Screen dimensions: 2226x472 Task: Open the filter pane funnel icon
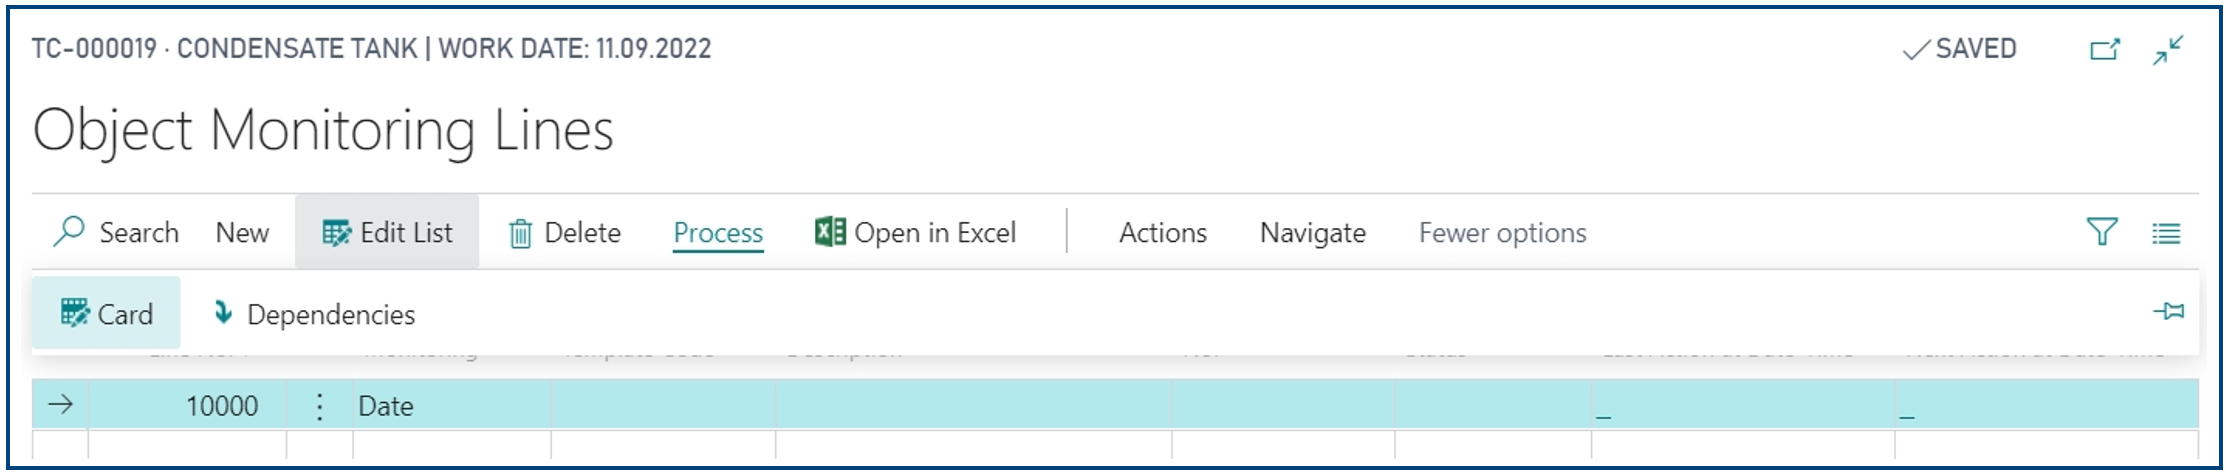(2101, 232)
